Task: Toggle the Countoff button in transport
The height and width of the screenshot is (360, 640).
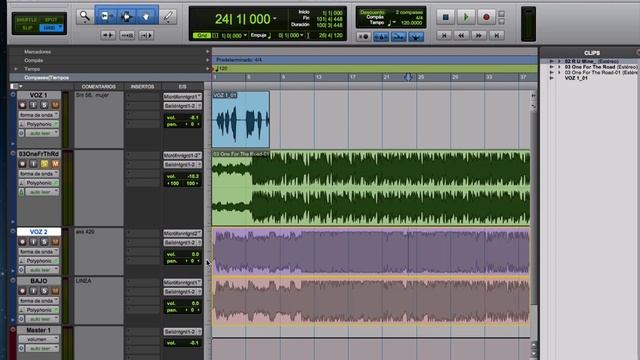Action: 398,37
